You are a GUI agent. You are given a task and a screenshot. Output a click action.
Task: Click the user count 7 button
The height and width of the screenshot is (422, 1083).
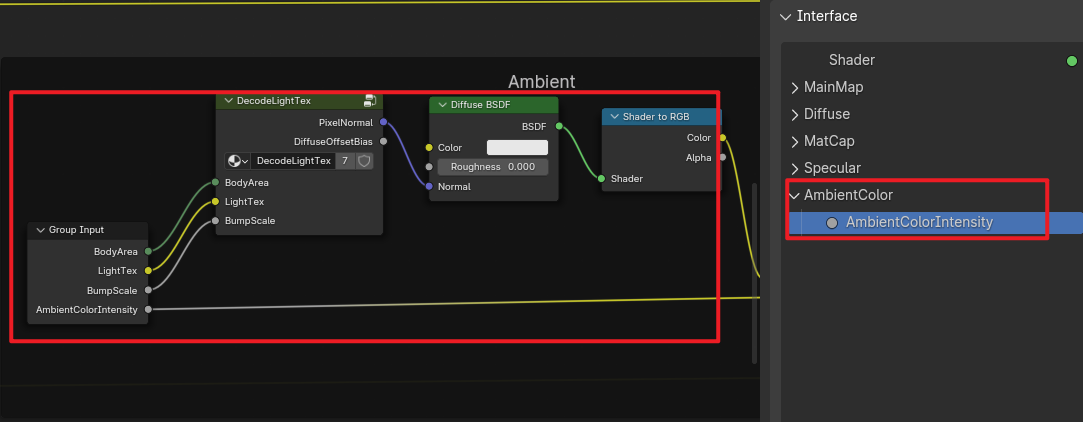(x=345, y=161)
